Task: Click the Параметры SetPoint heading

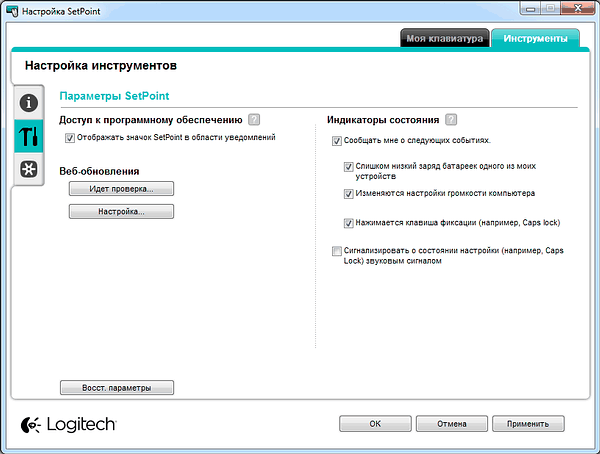Action: tap(114, 96)
